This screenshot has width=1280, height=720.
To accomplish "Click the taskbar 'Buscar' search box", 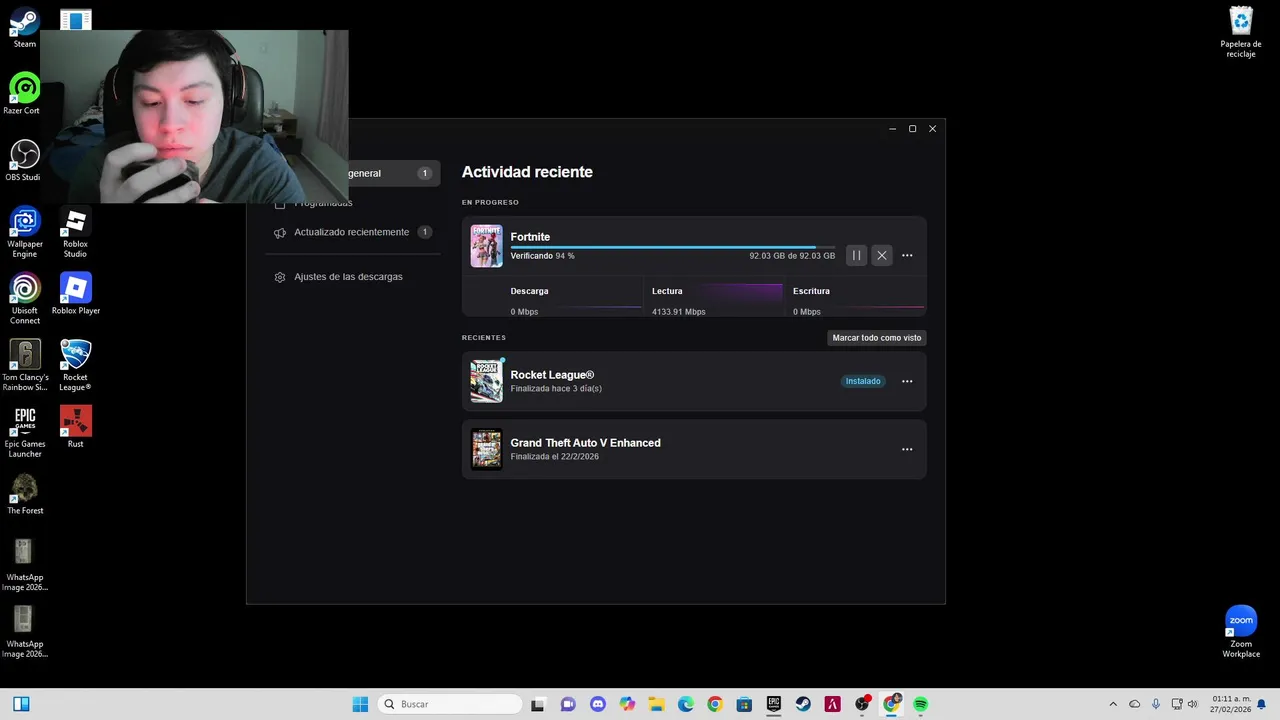I will click(x=450, y=704).
